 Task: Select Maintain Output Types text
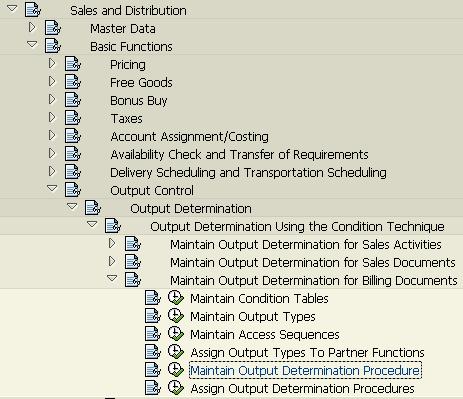tap(253, 317)
